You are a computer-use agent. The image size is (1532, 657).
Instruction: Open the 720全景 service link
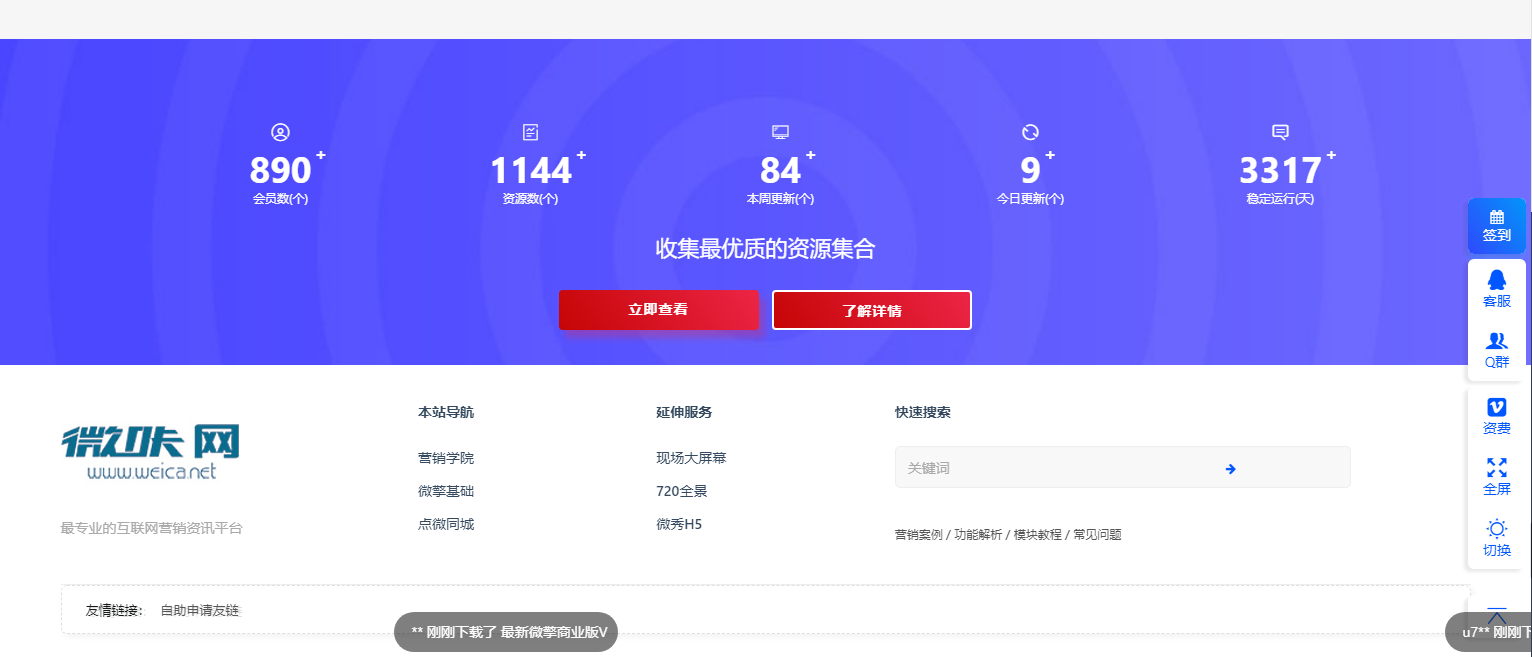click(681, 491)
